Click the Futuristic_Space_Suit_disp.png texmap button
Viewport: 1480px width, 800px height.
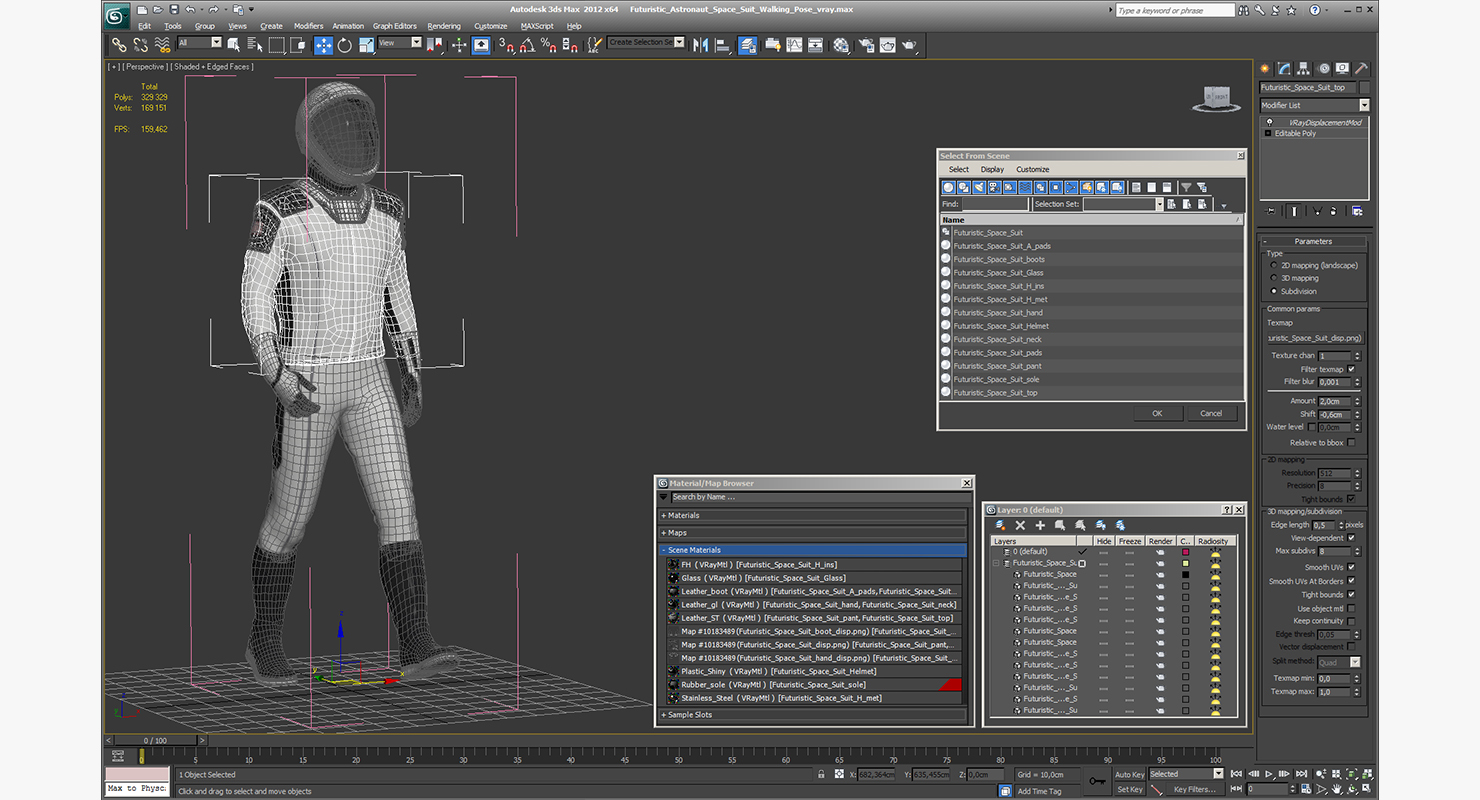coord(1314,338)
